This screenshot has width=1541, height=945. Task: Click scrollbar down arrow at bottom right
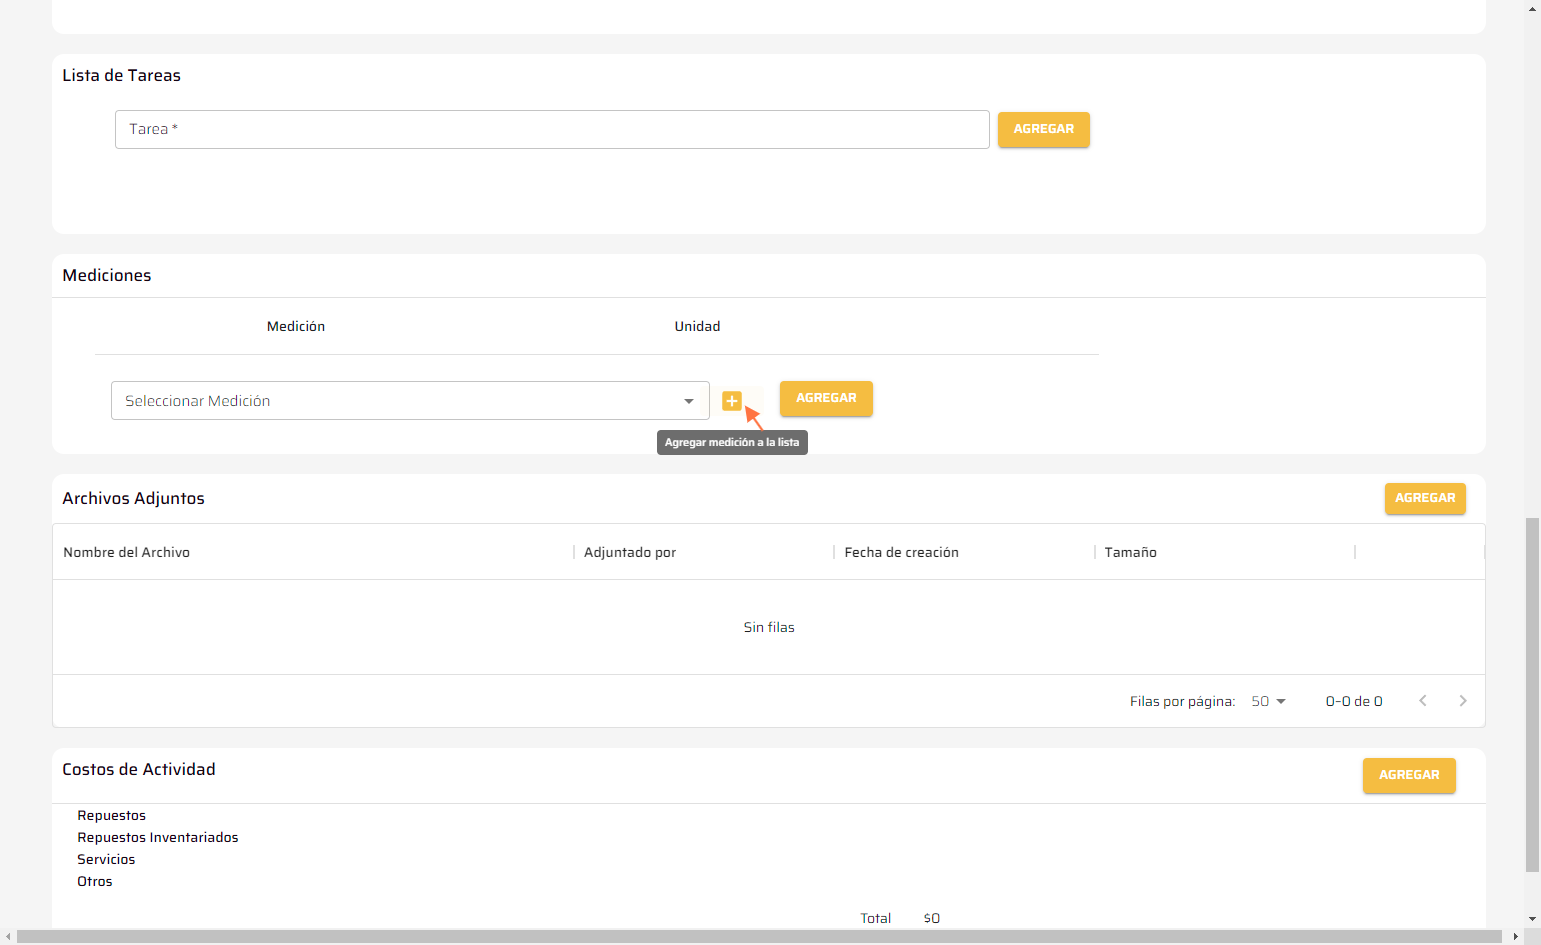(x=1532, y=919)
